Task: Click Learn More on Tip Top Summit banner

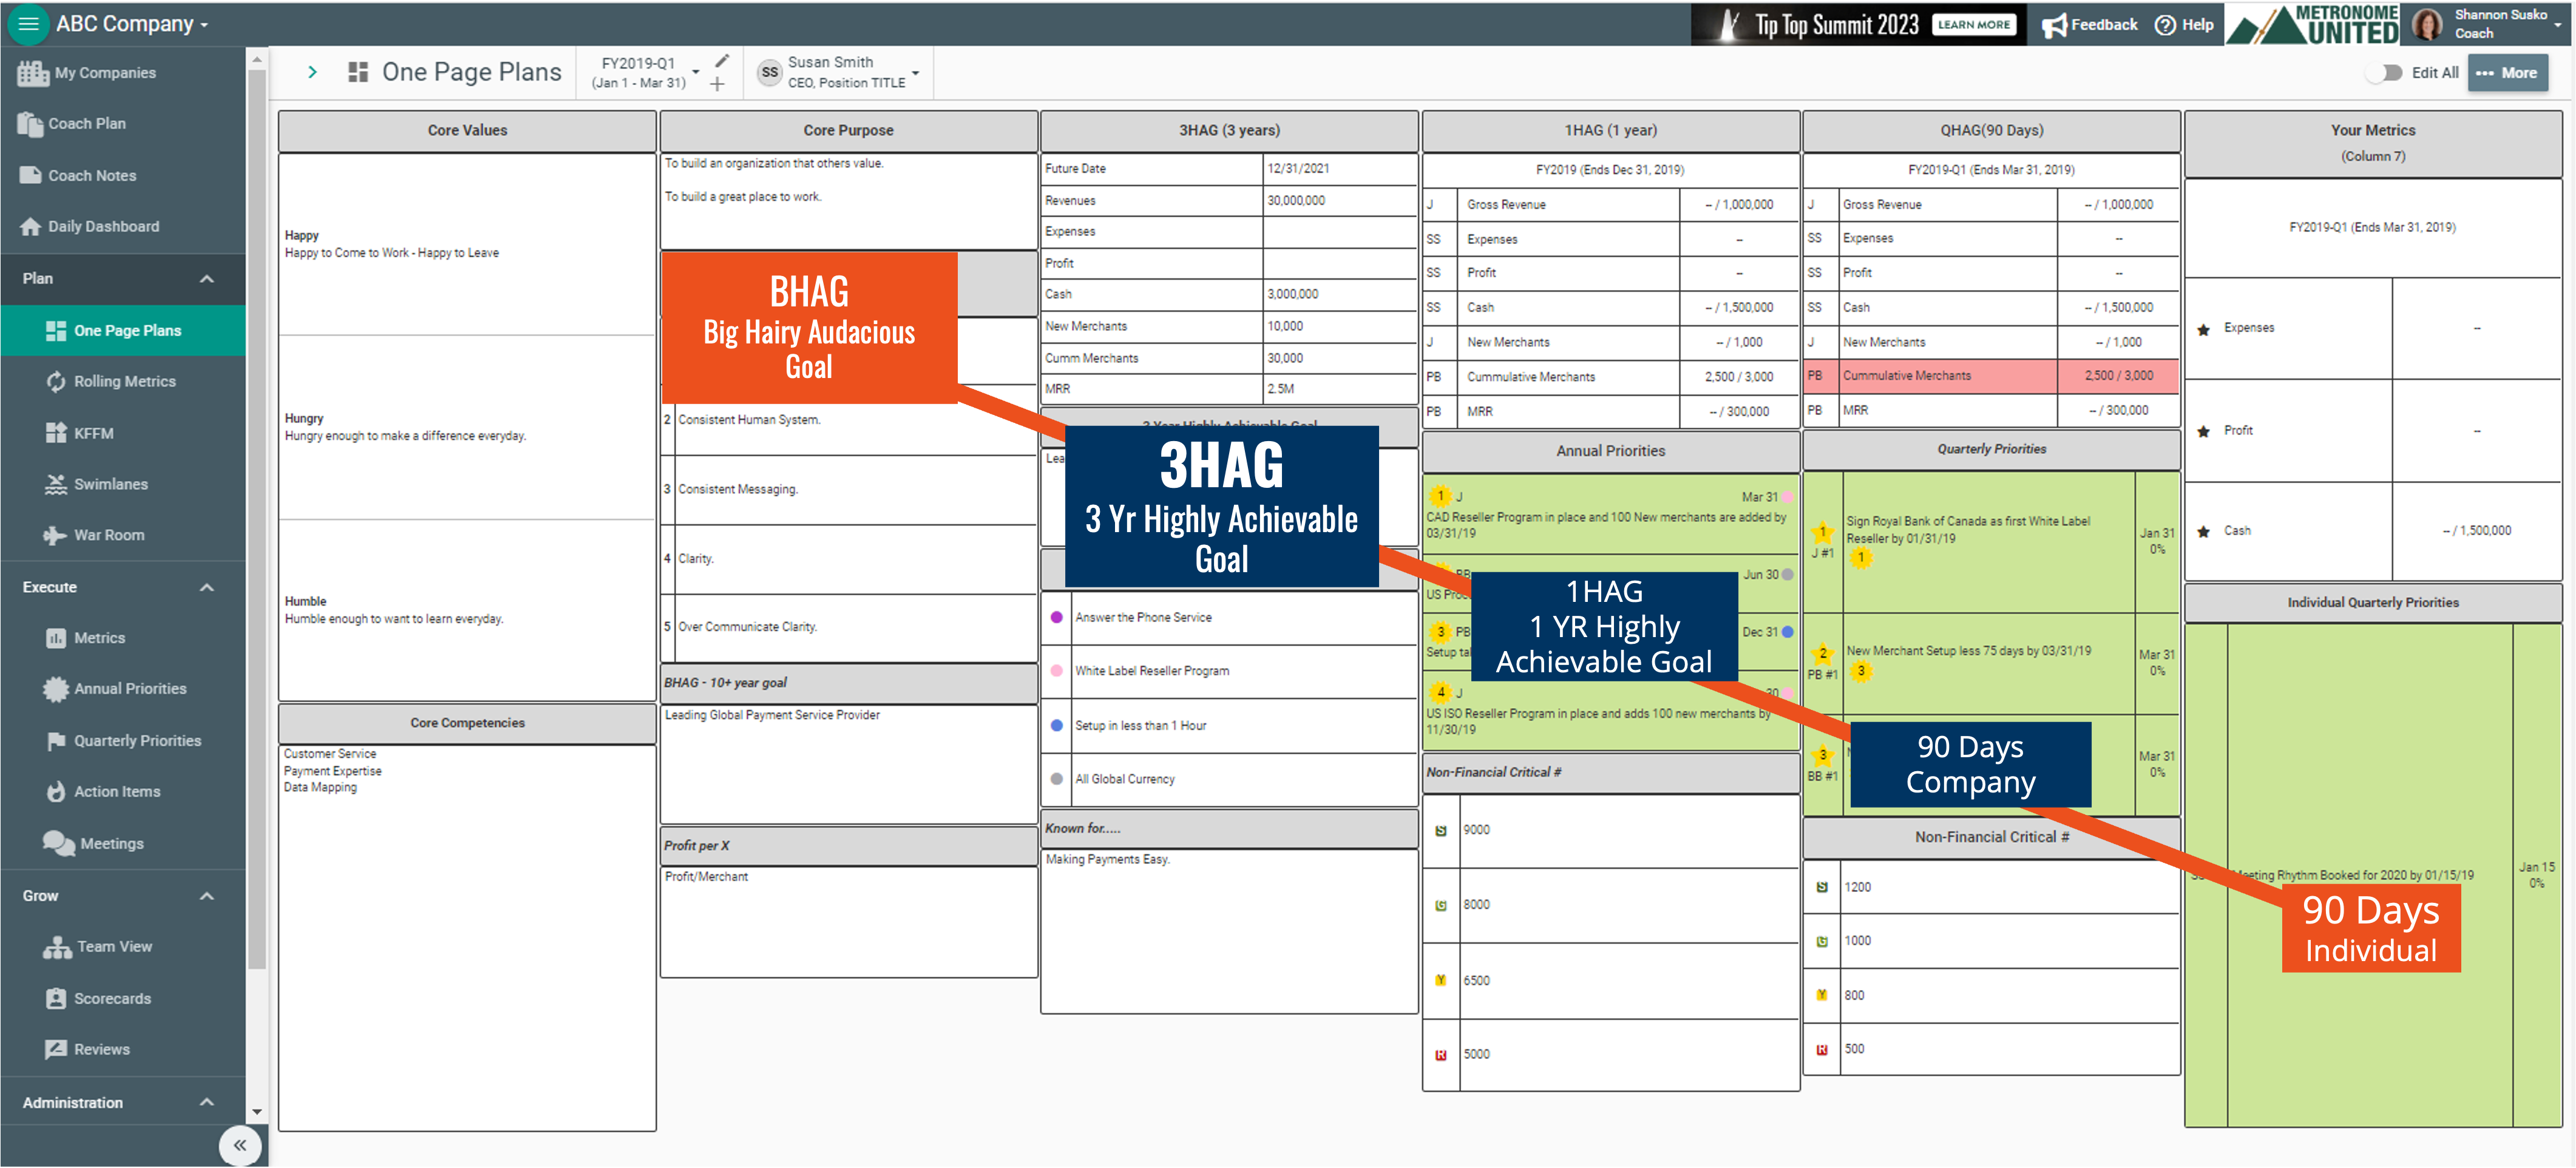Action: (x=1974, y=24)
